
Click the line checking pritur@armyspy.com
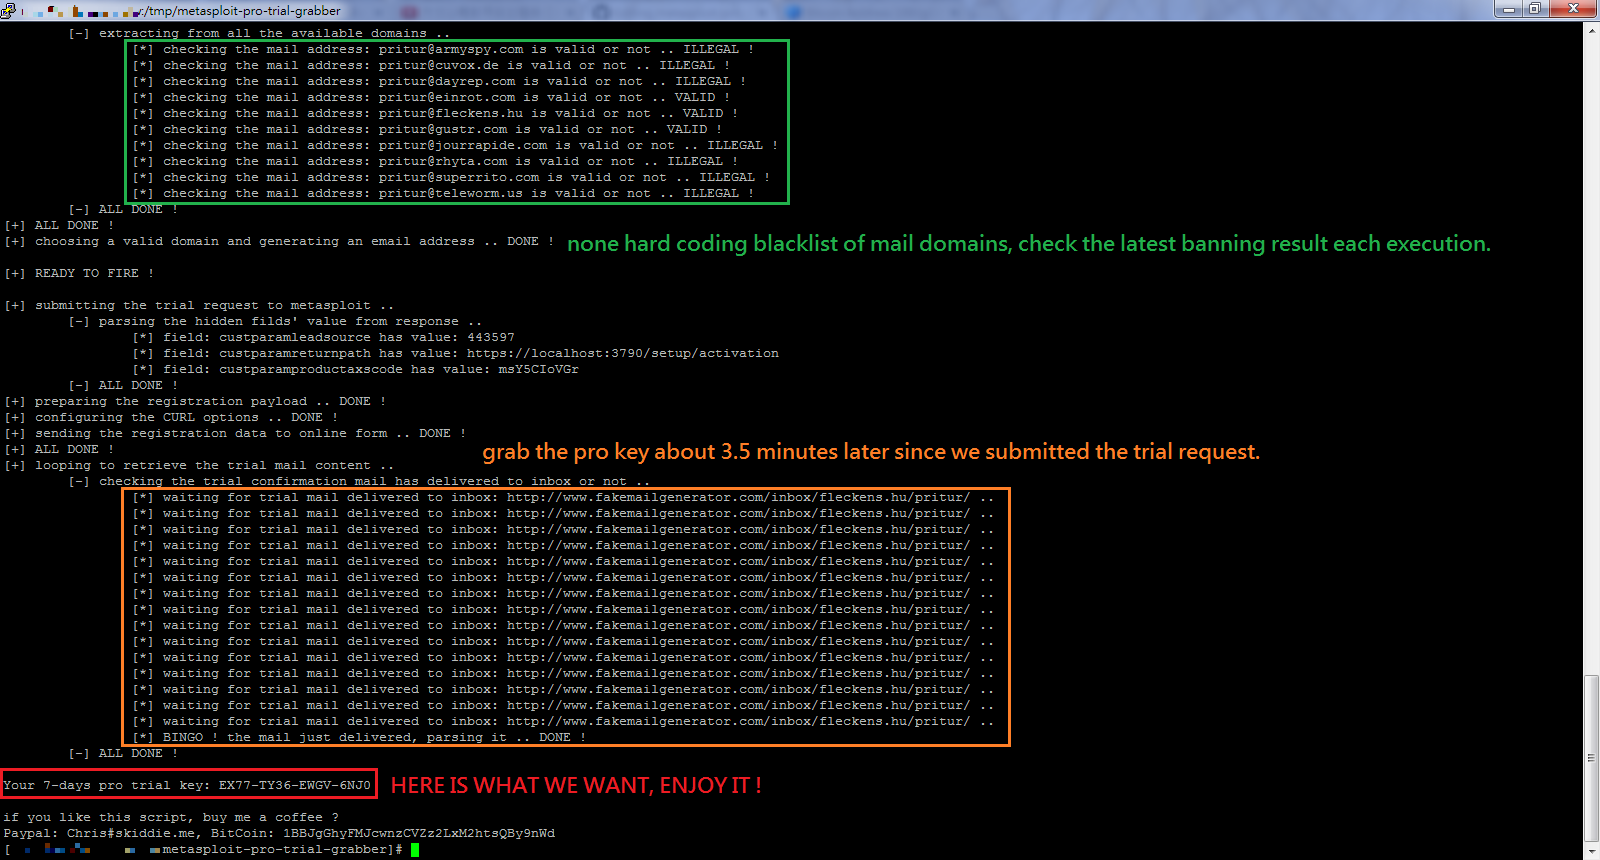443,49
